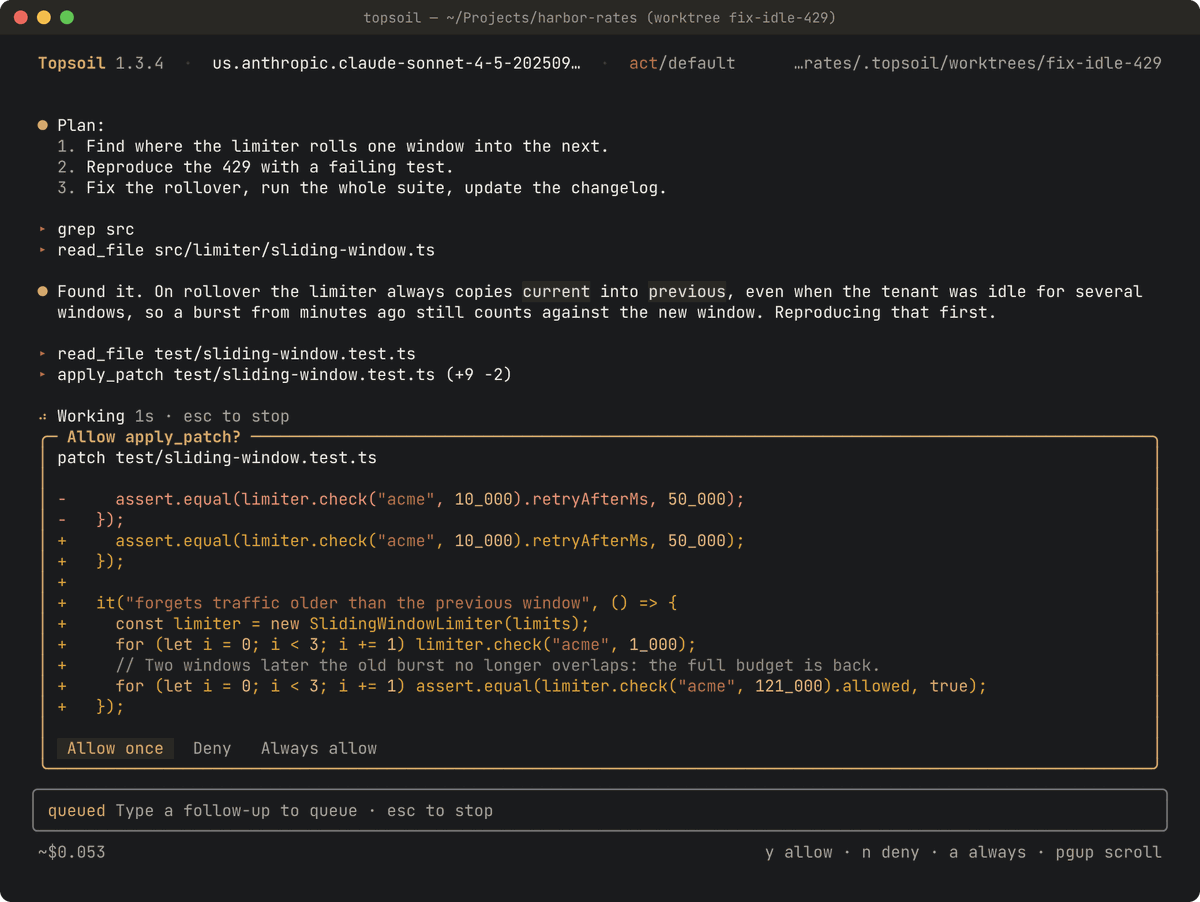This screenshot has width=1200, height=902.
Task: Click the Plan message bullet marker
Action: point(42,125)
